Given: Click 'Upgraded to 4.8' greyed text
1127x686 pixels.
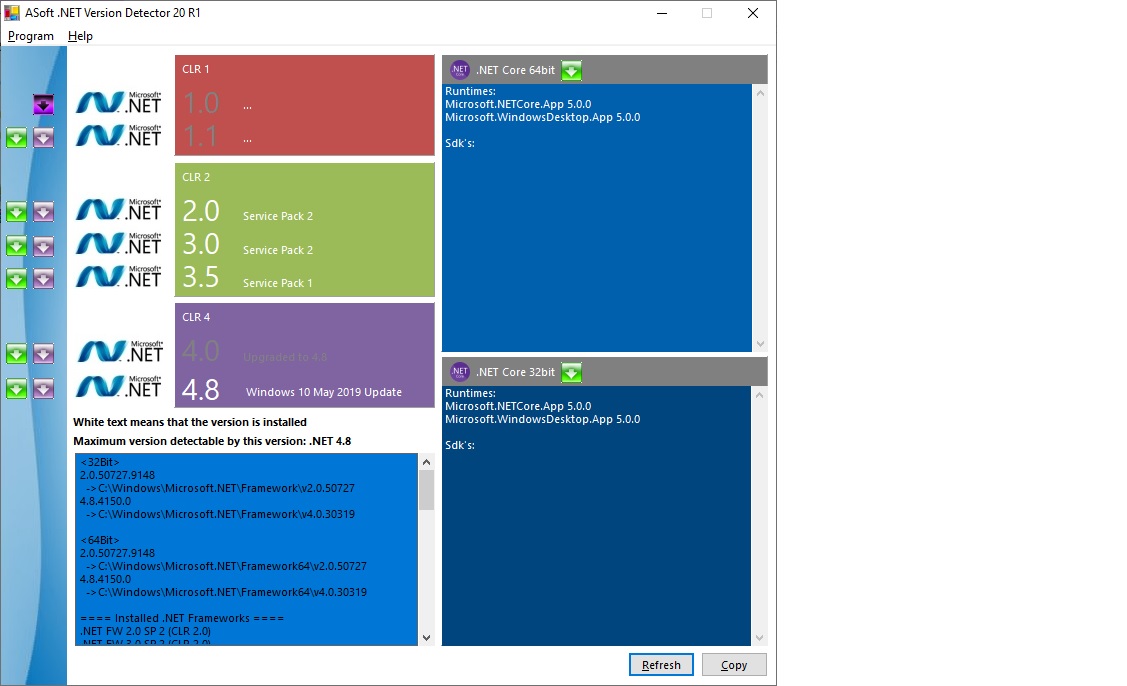Looking at the screenshot, I should 285,357.
